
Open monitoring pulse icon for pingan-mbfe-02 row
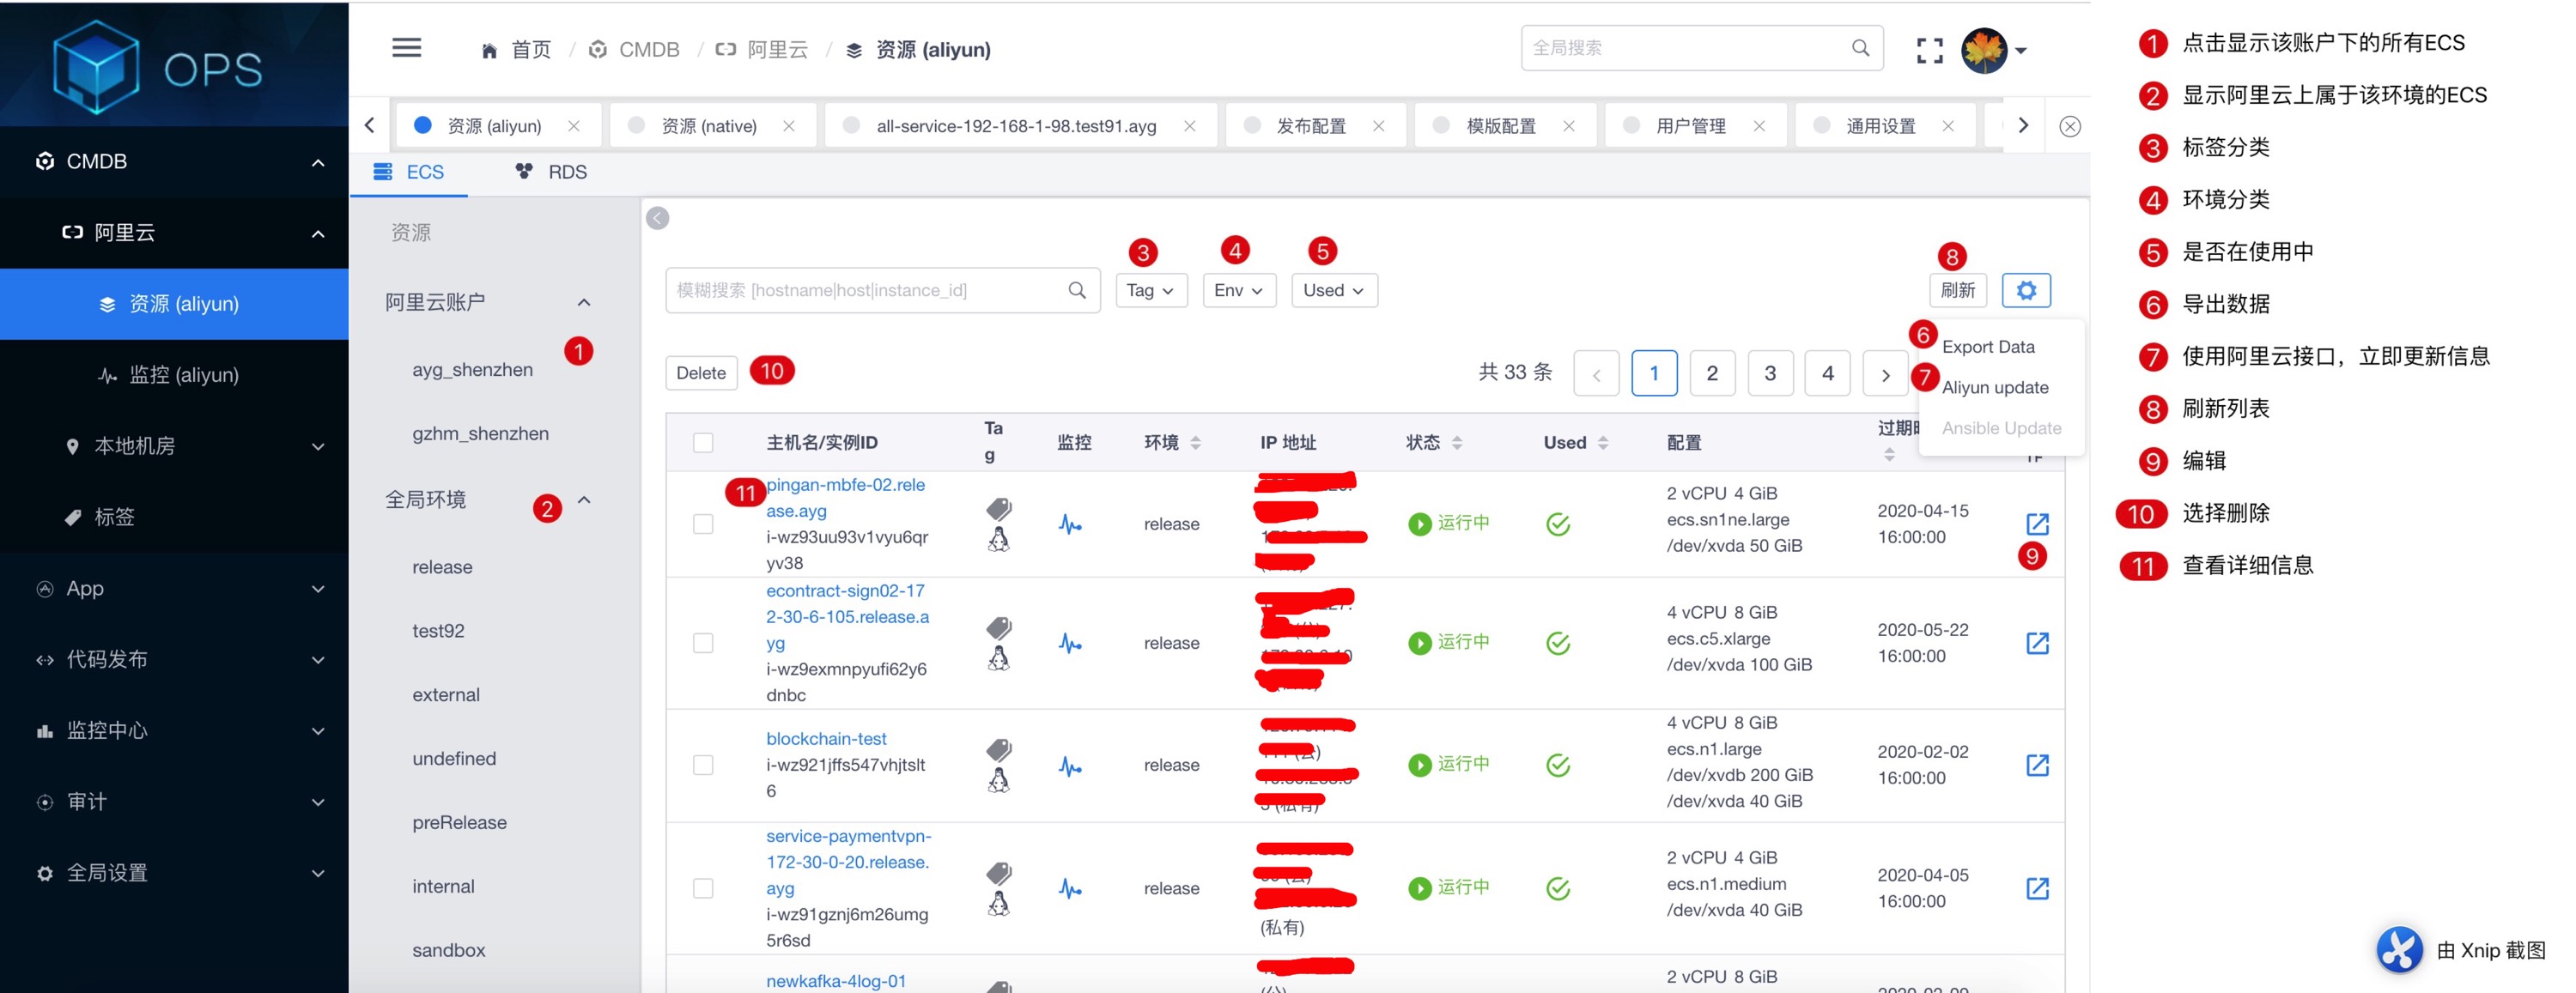pyautogui.click(x=1070, y=524)
